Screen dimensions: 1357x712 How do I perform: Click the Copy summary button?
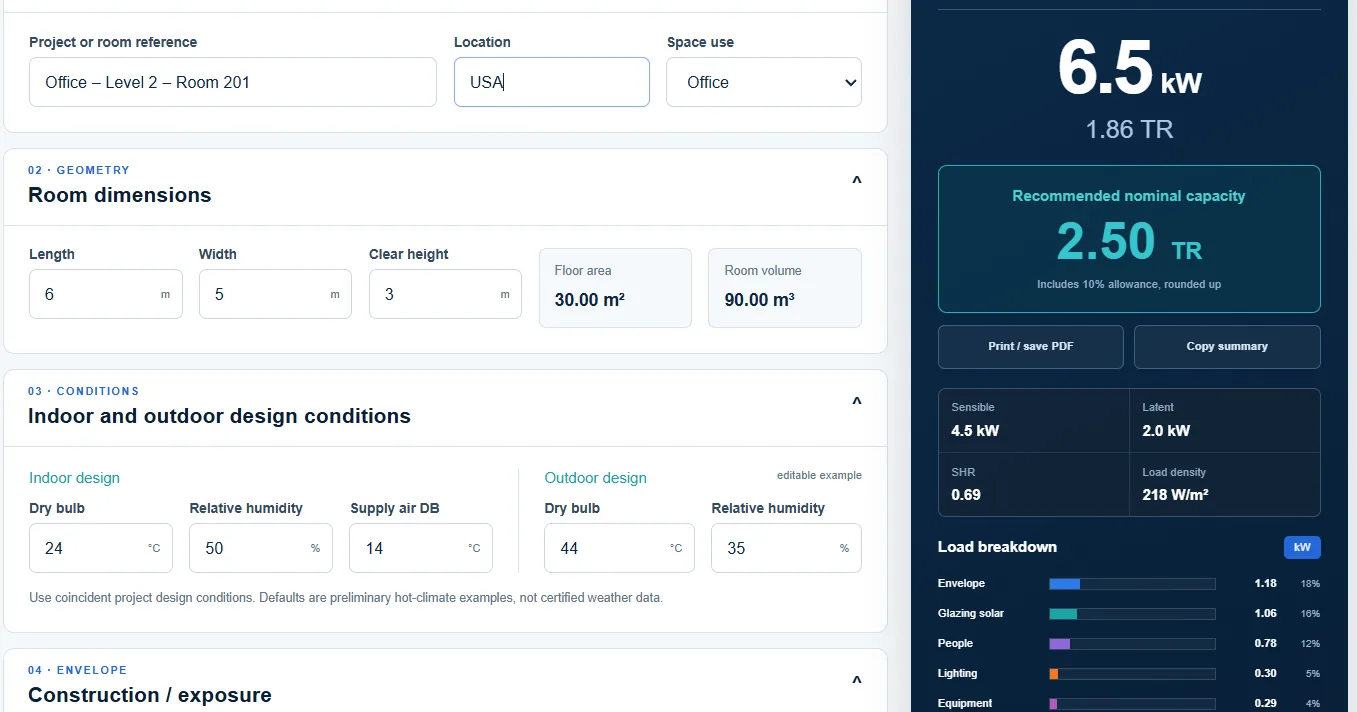click(x=1227, y=347)
